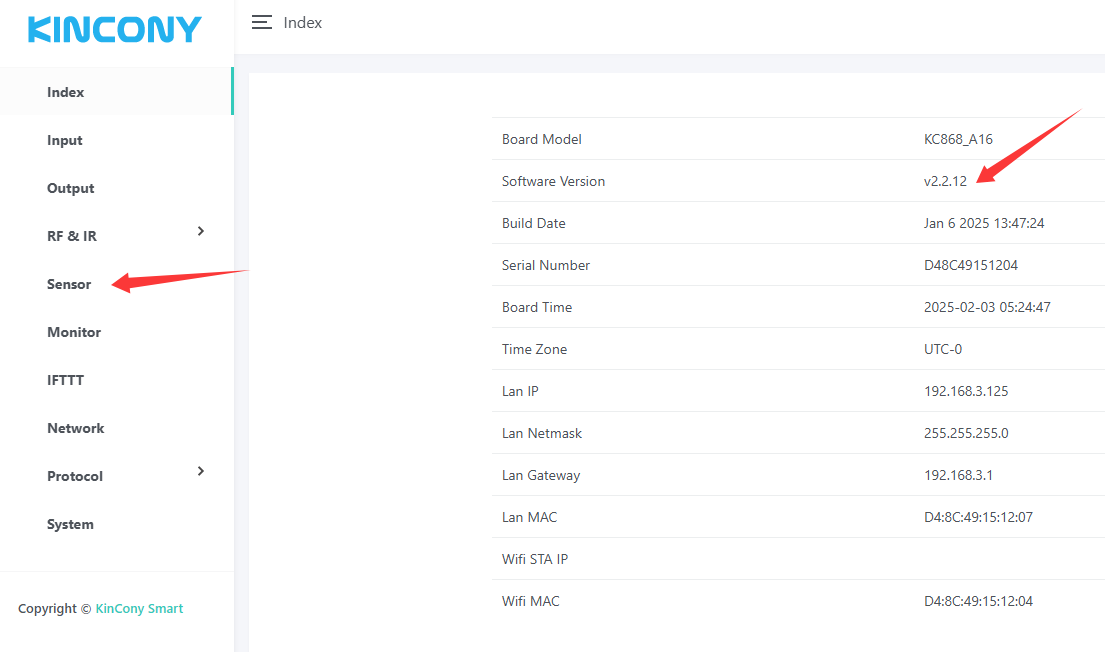
Task: Click the KinCony logo
Action: 115,30
